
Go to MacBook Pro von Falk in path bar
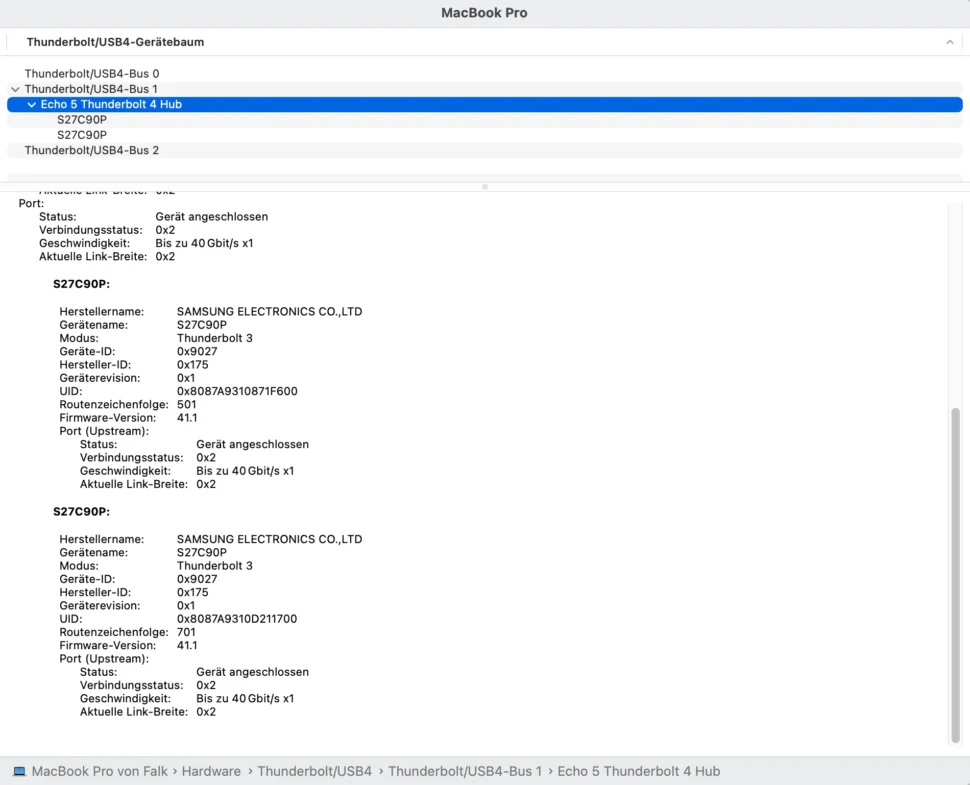100,771
